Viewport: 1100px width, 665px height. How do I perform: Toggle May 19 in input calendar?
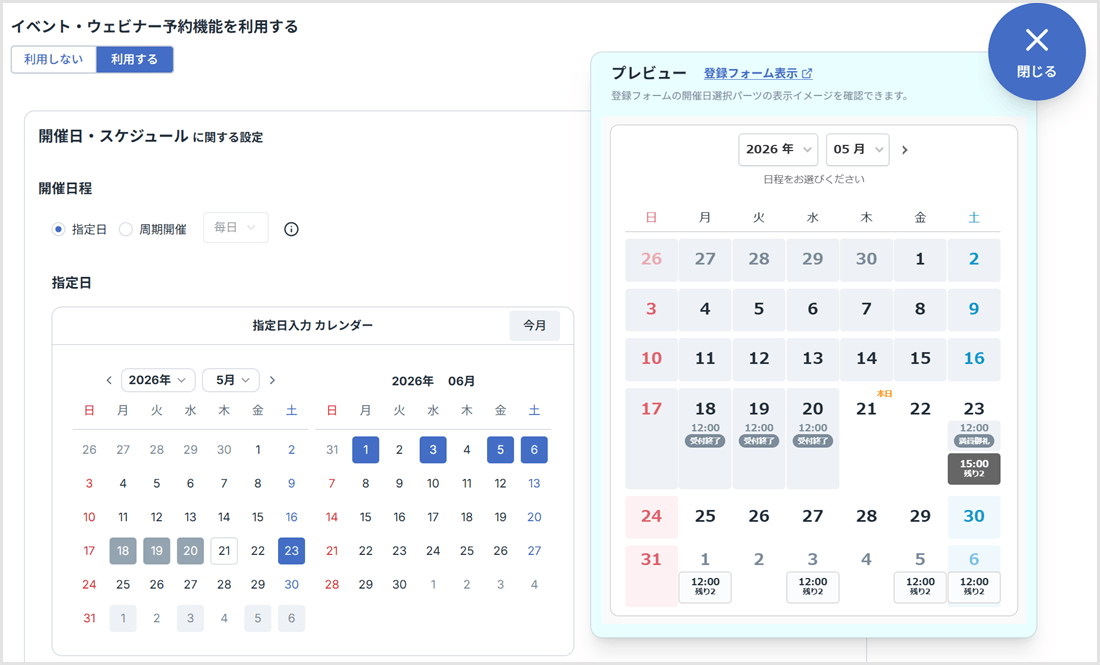coord(156,551)
